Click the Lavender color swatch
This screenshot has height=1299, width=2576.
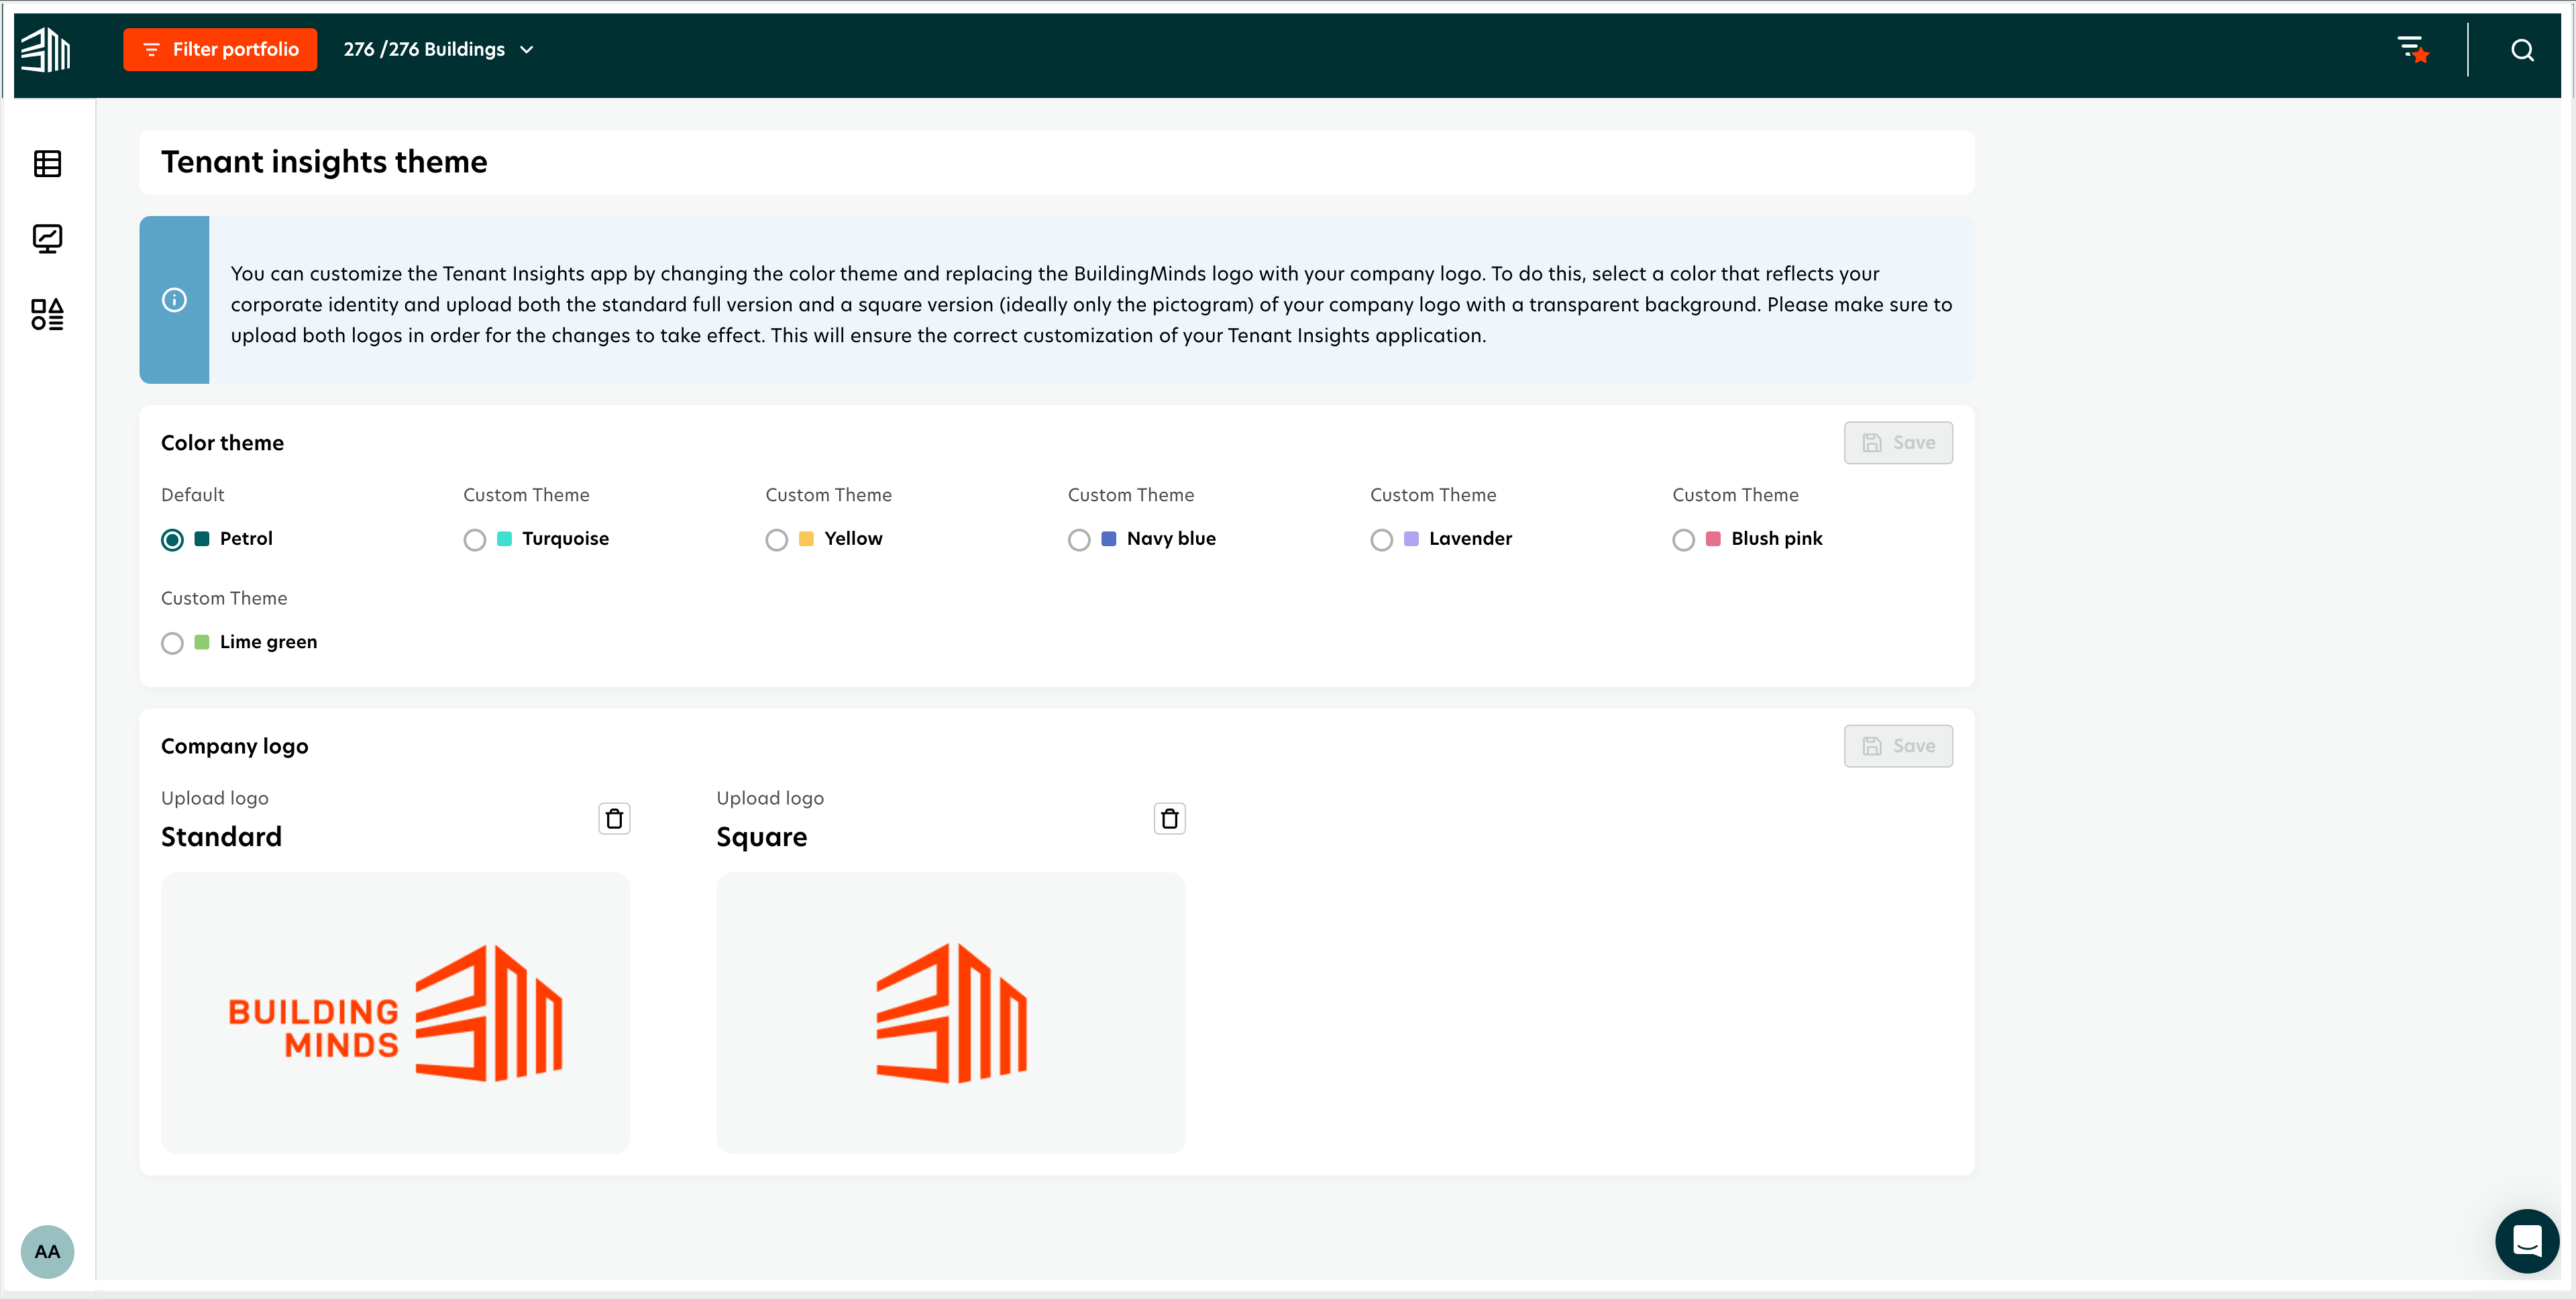pyautogui.click(x=1411, y=539)
